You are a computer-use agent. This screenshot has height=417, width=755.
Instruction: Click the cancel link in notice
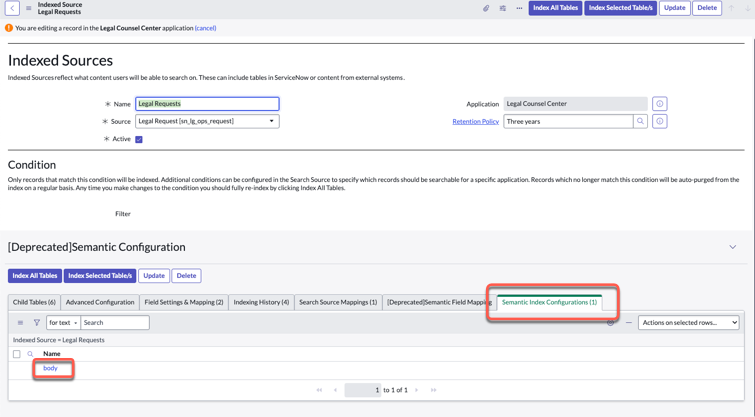pos(206,28)
